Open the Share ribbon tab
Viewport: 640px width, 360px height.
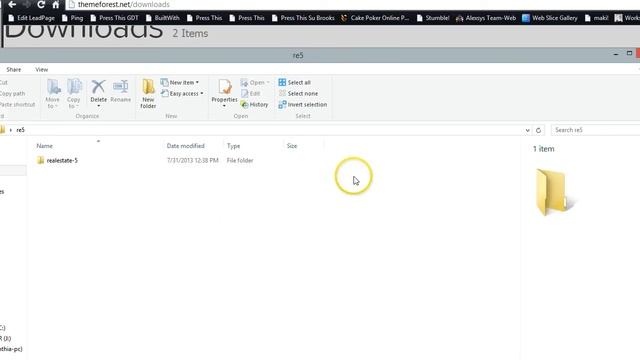coord(13,69)
